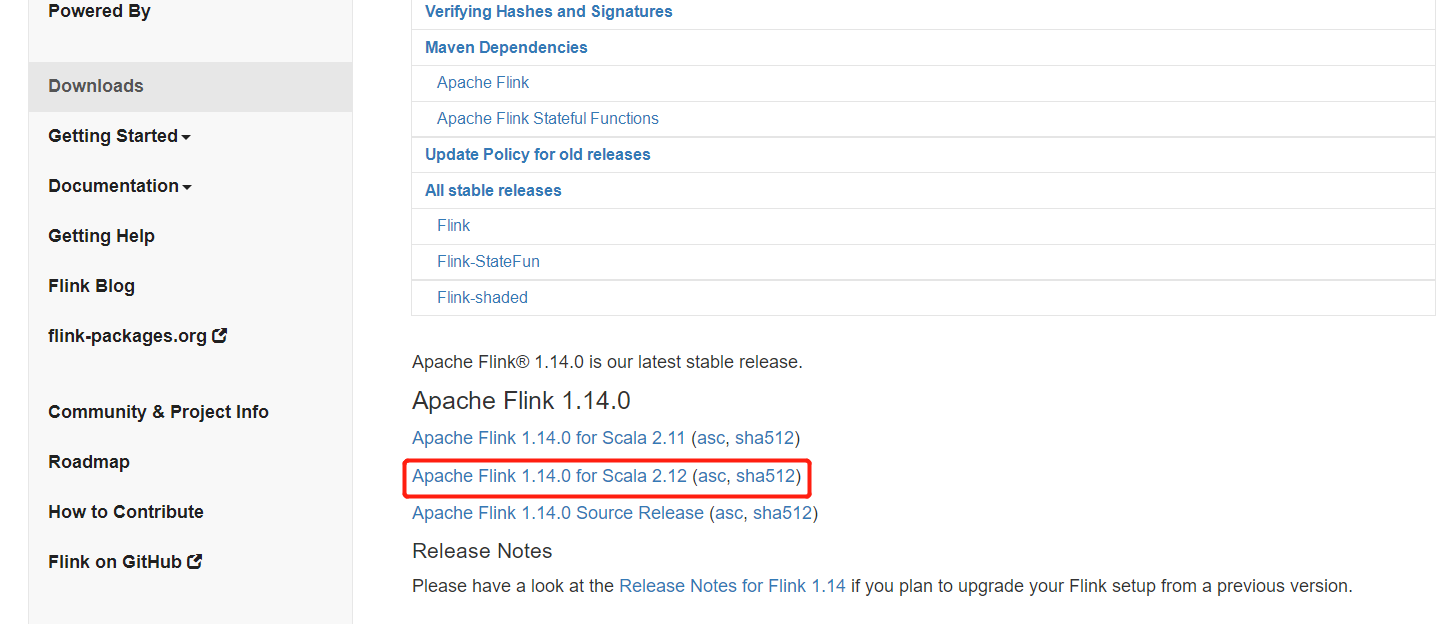Open the All stable releases section link
The image size is (1455, 624).
492,190
